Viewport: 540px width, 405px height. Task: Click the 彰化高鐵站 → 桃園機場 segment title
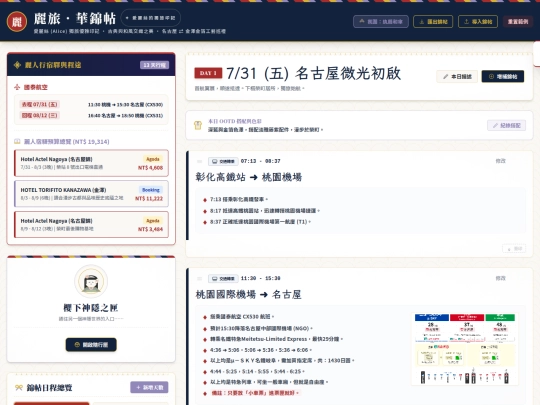(x=249, y=177)
